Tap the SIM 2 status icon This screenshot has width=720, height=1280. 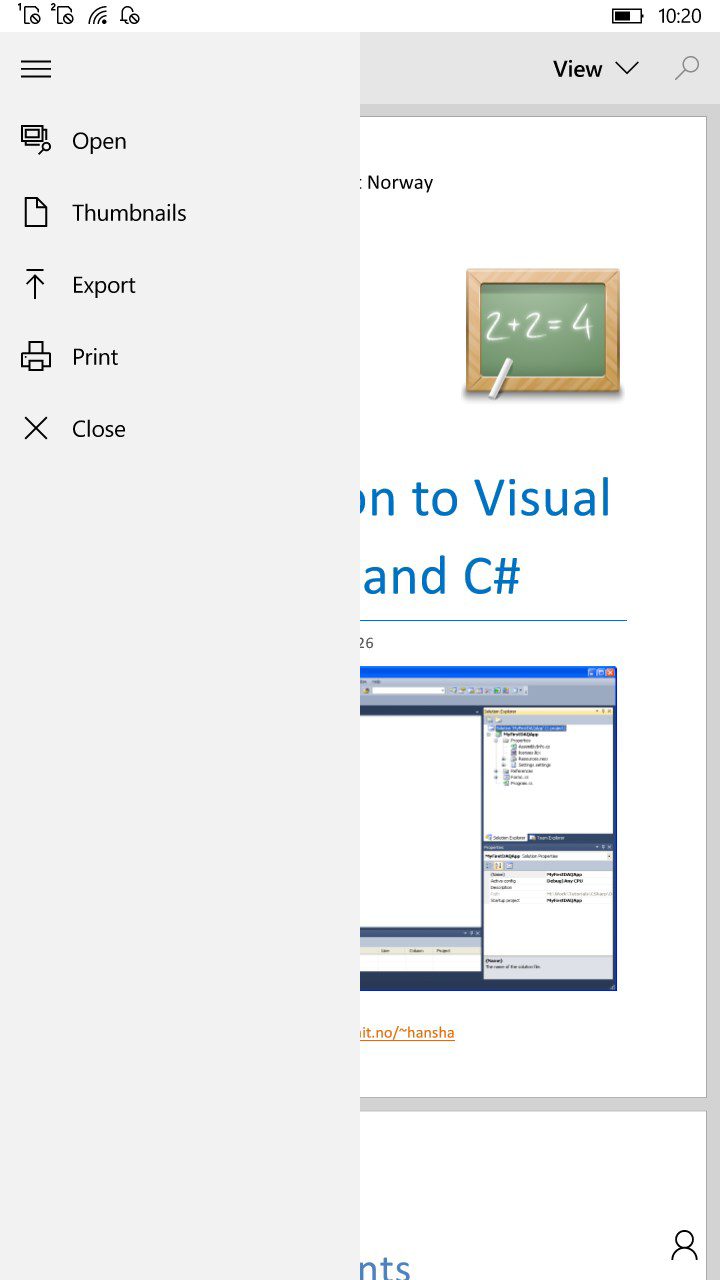[x=62, y=14]
